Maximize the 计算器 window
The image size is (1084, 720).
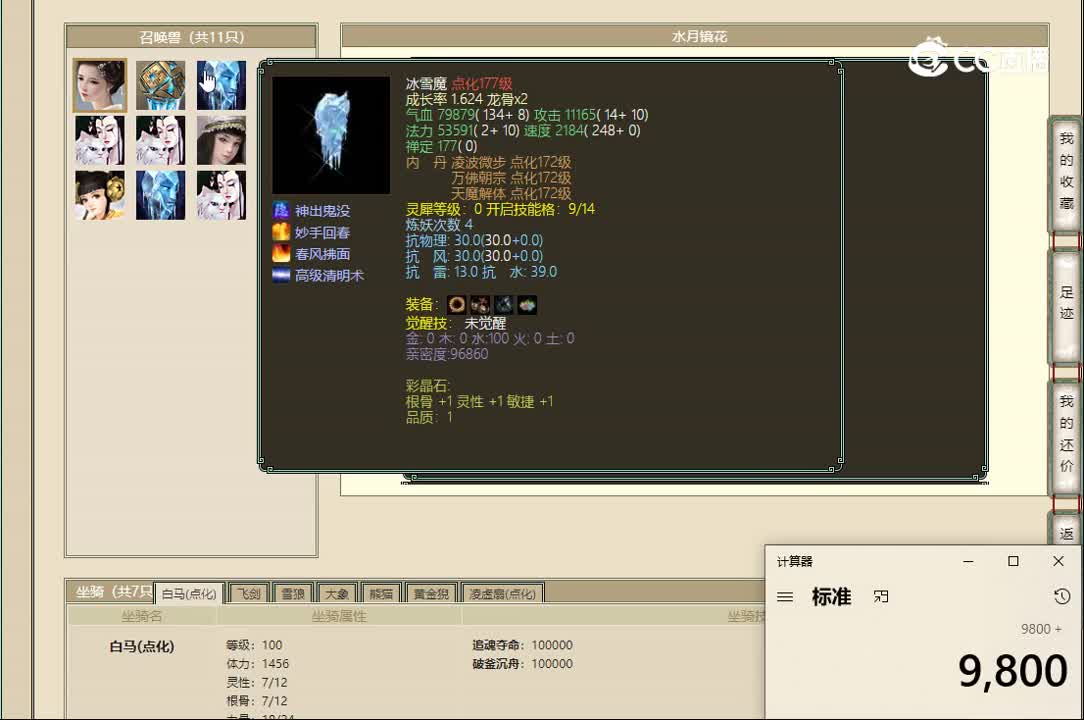click(x=1013, y=561)
